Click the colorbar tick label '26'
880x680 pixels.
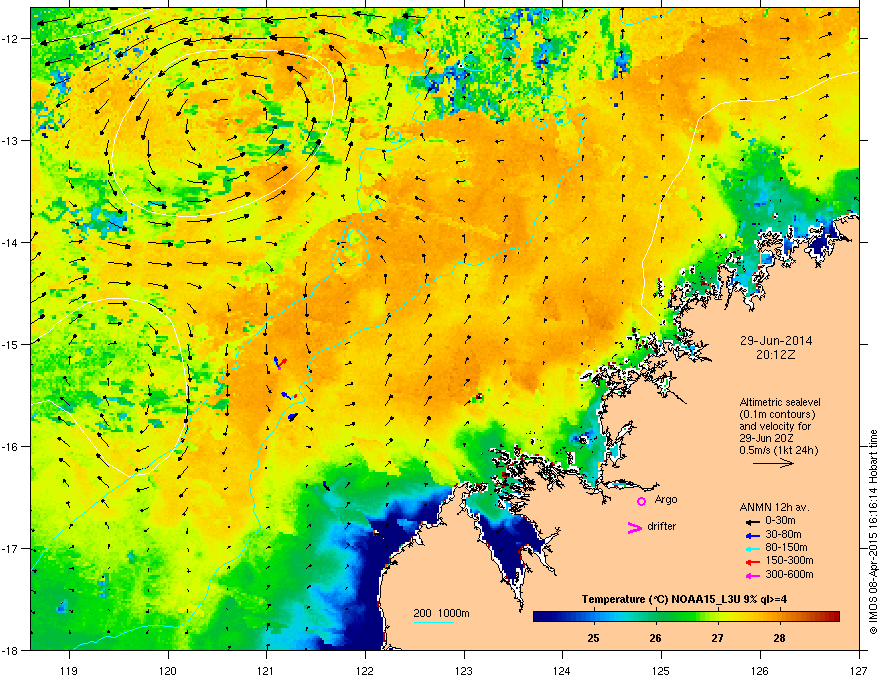[x=655, y=638]
